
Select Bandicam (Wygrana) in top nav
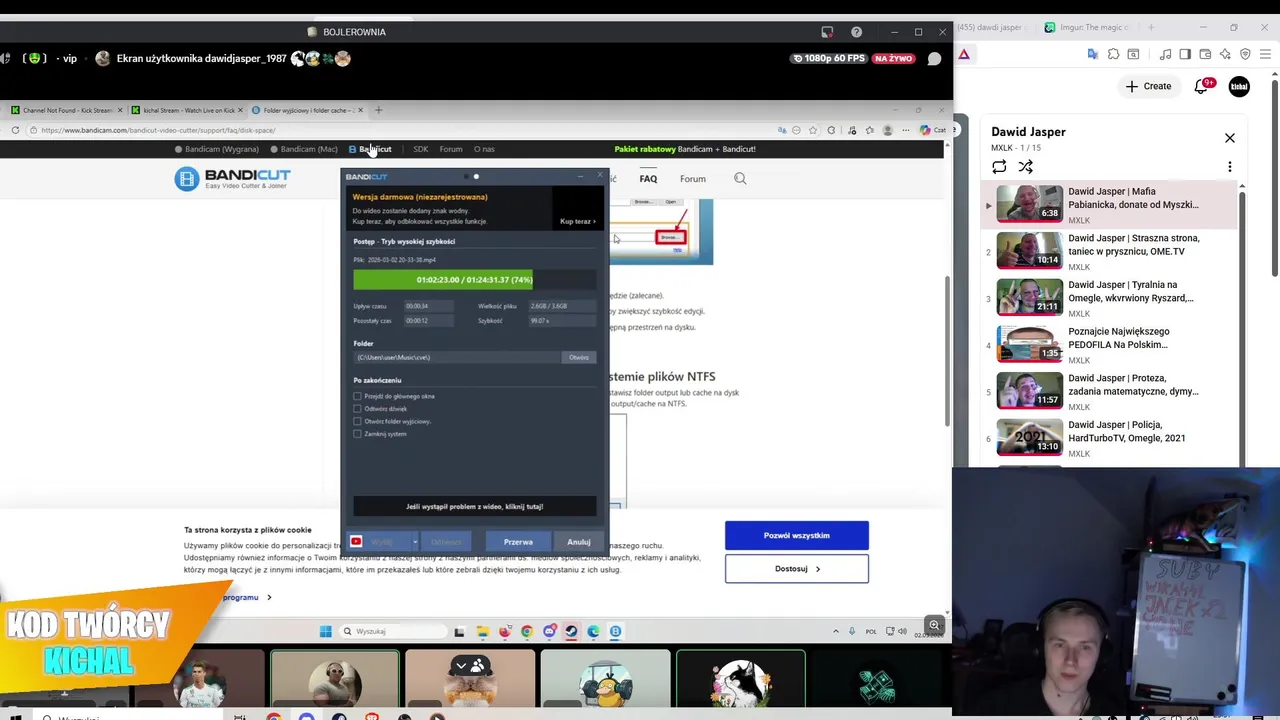(217, 149)
